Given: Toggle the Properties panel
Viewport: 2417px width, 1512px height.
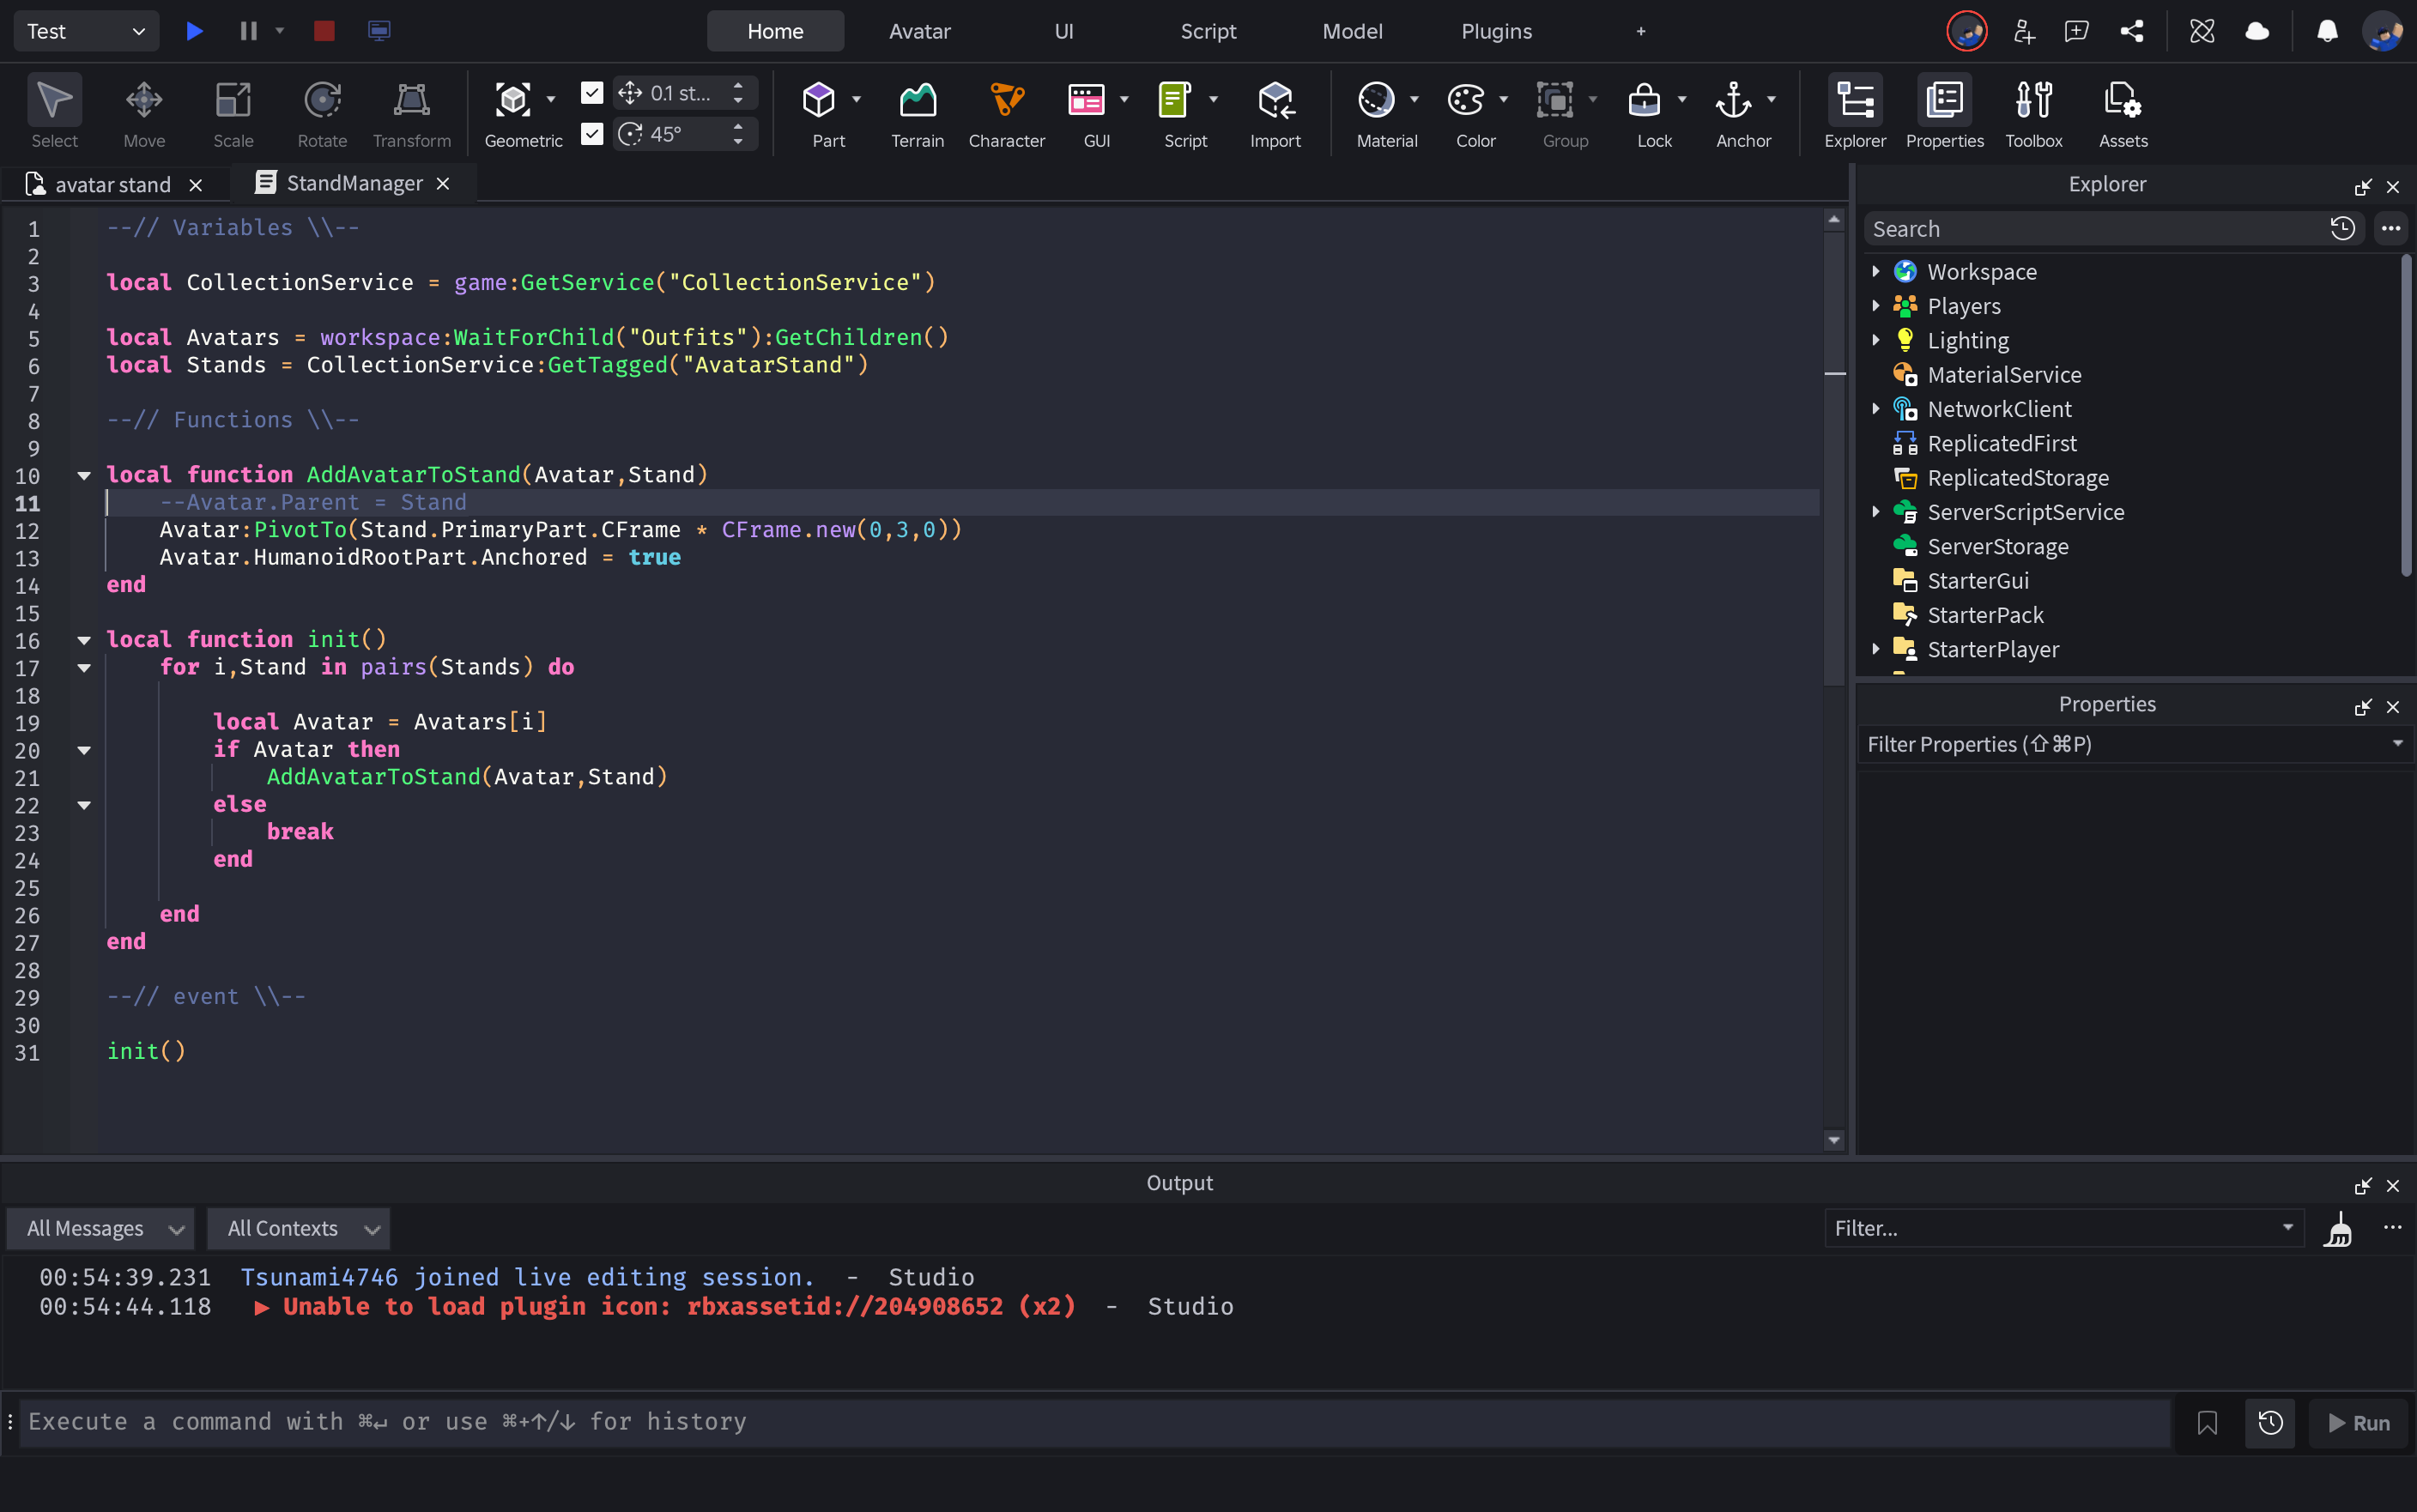Looking at the screenshot, I should tap(1944, 111).
